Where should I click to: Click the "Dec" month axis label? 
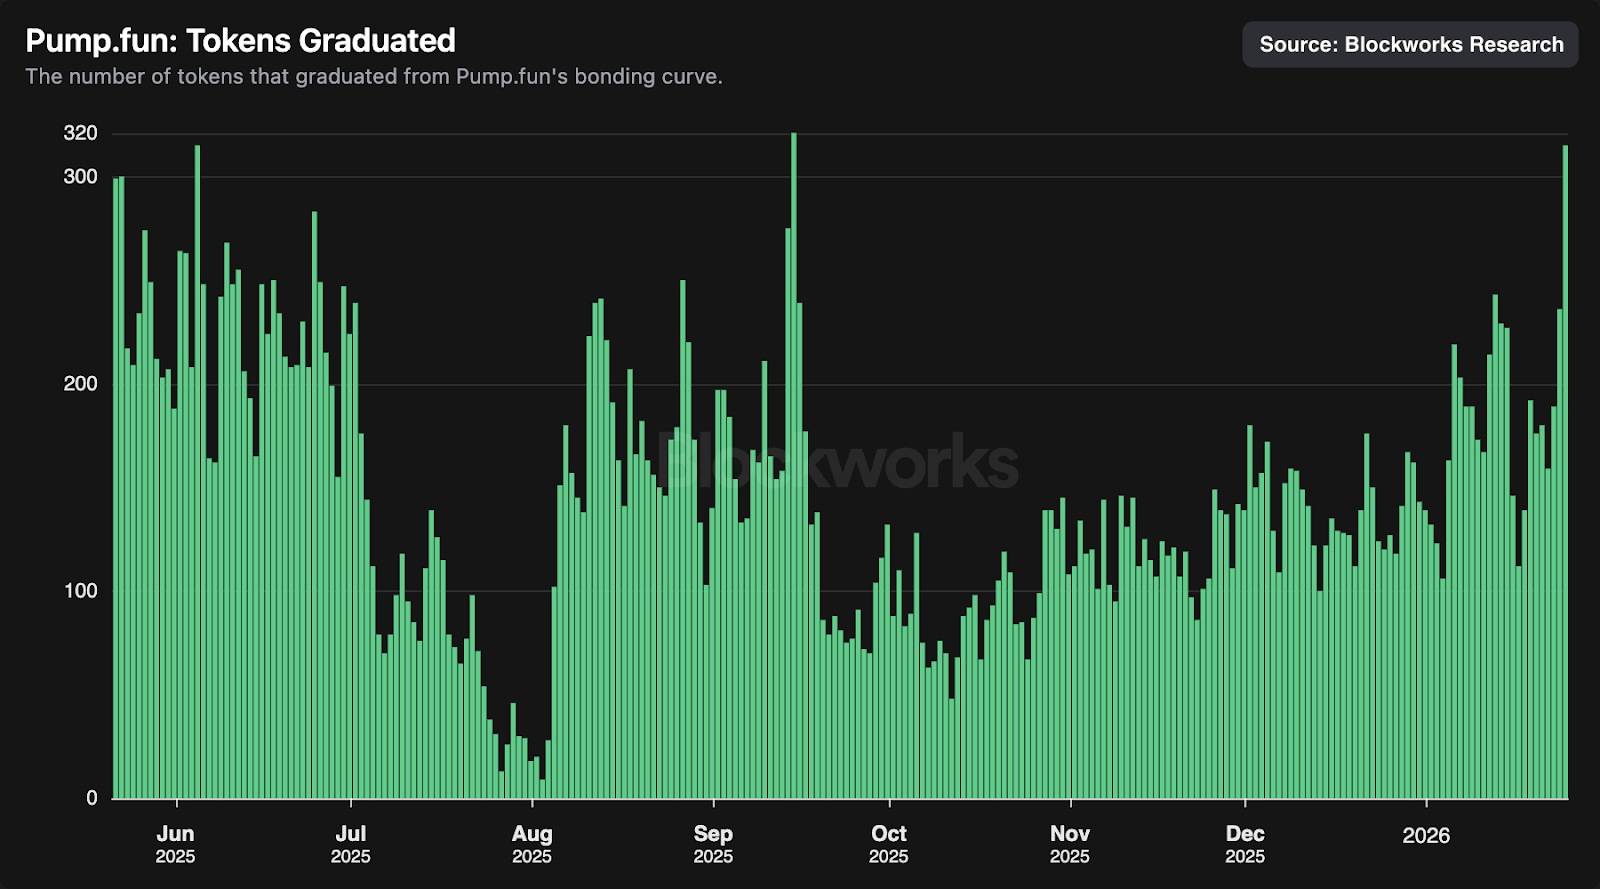point(1245,834)
